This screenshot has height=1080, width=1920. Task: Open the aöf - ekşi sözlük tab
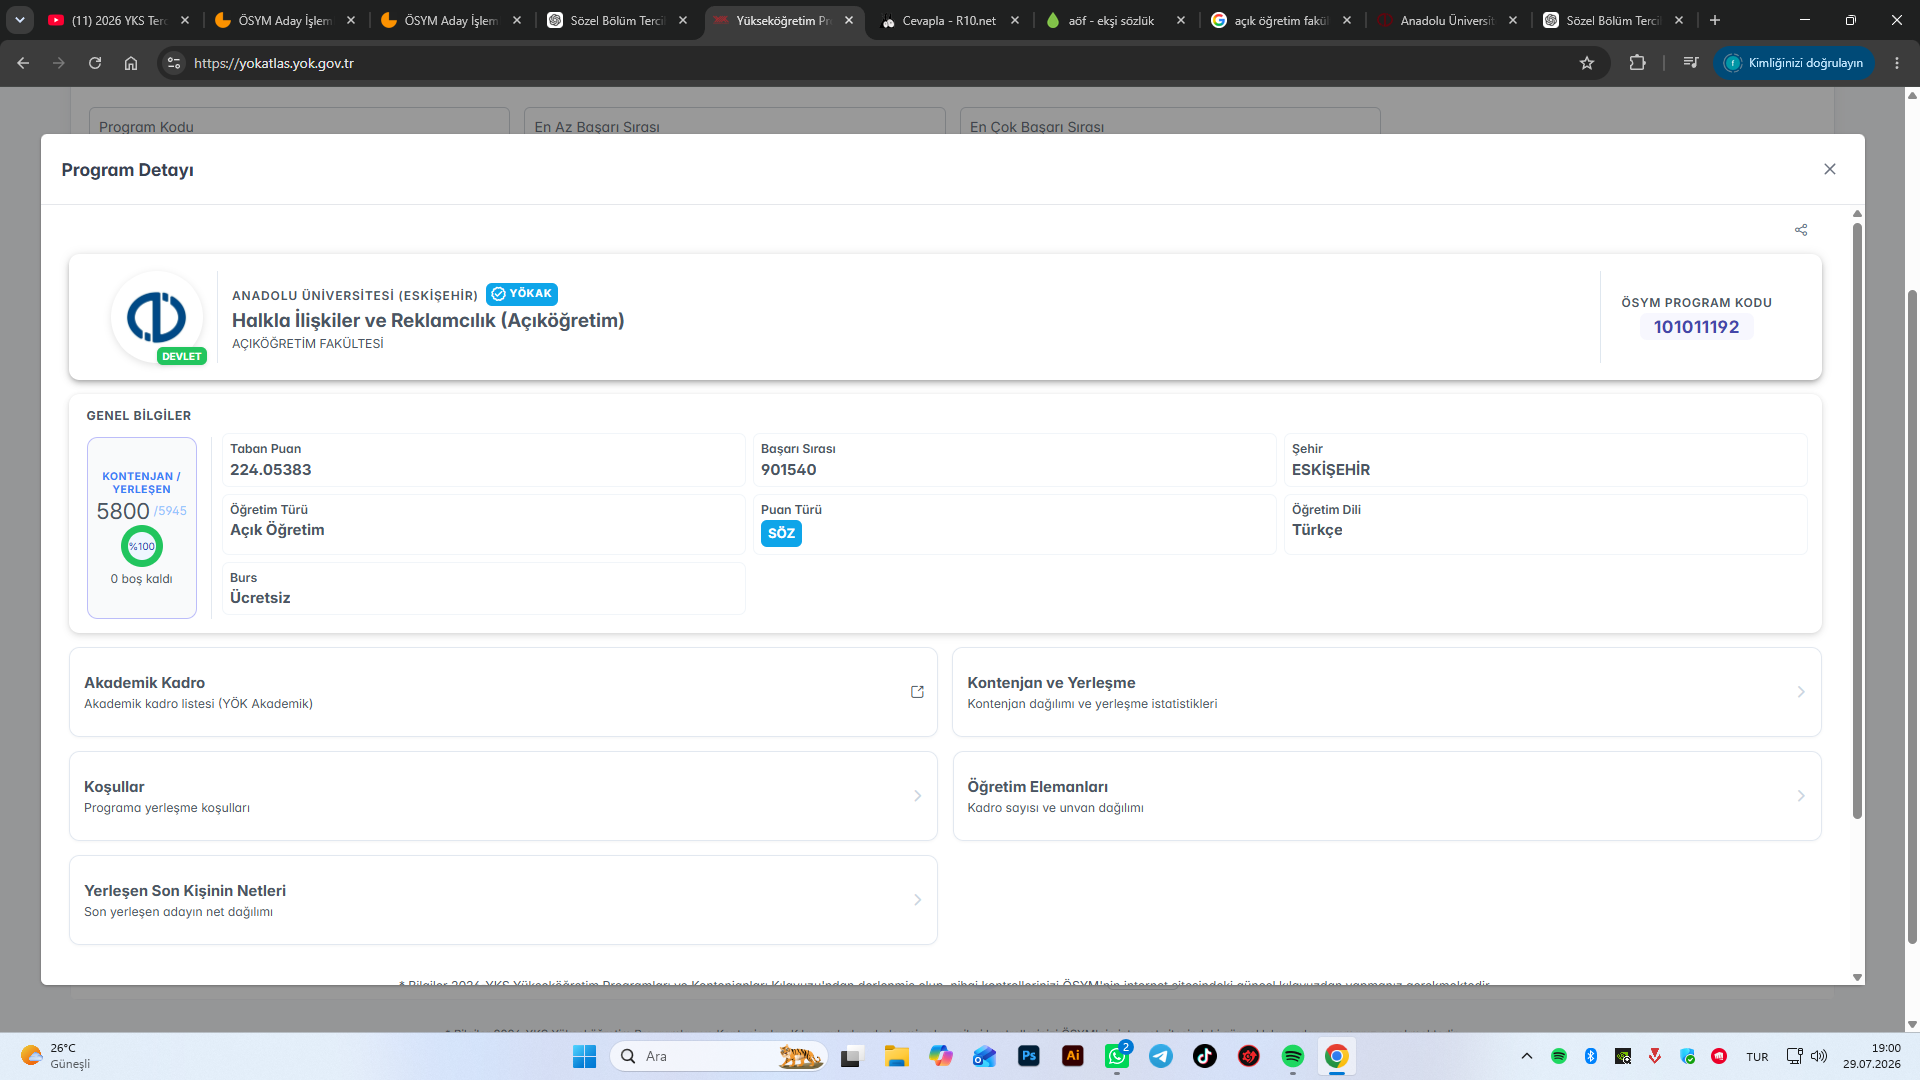1116,20
